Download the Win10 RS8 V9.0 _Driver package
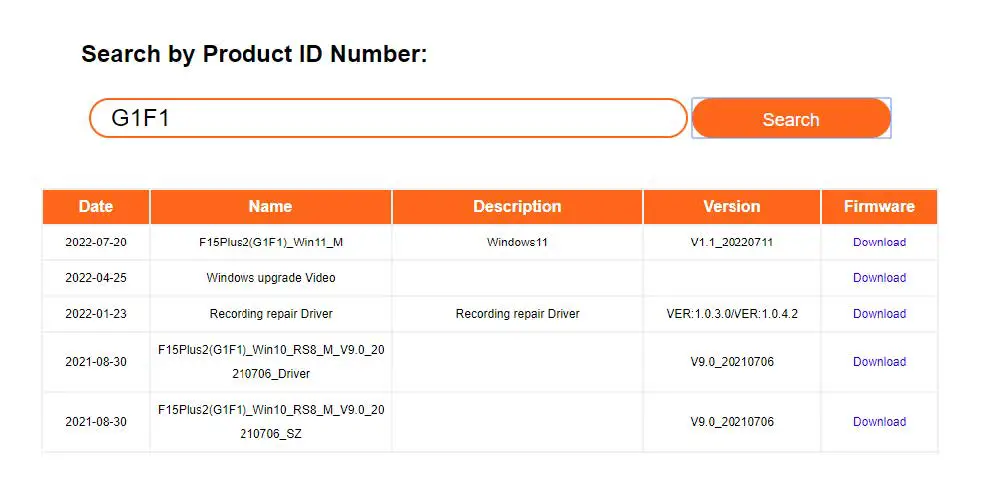 click(879, 362)
